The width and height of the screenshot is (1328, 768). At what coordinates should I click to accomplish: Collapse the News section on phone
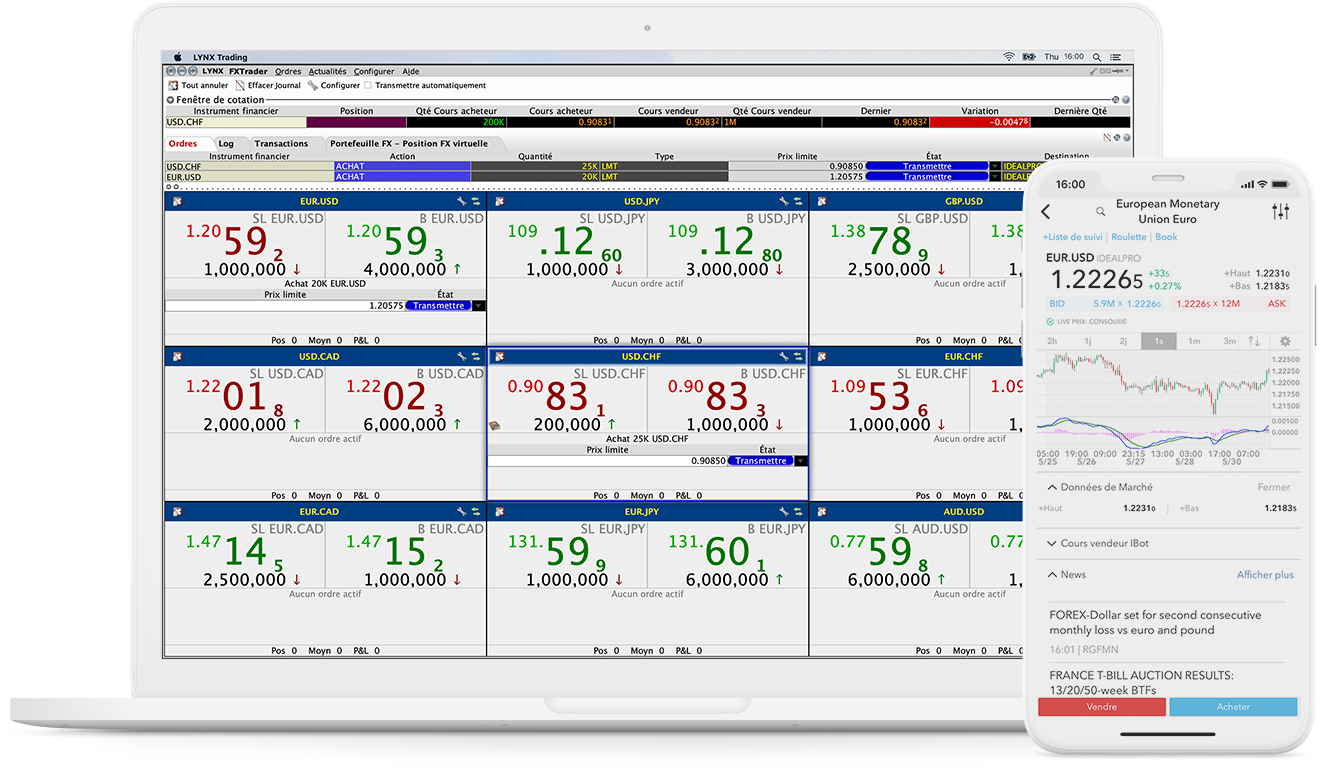[1052, 575]
